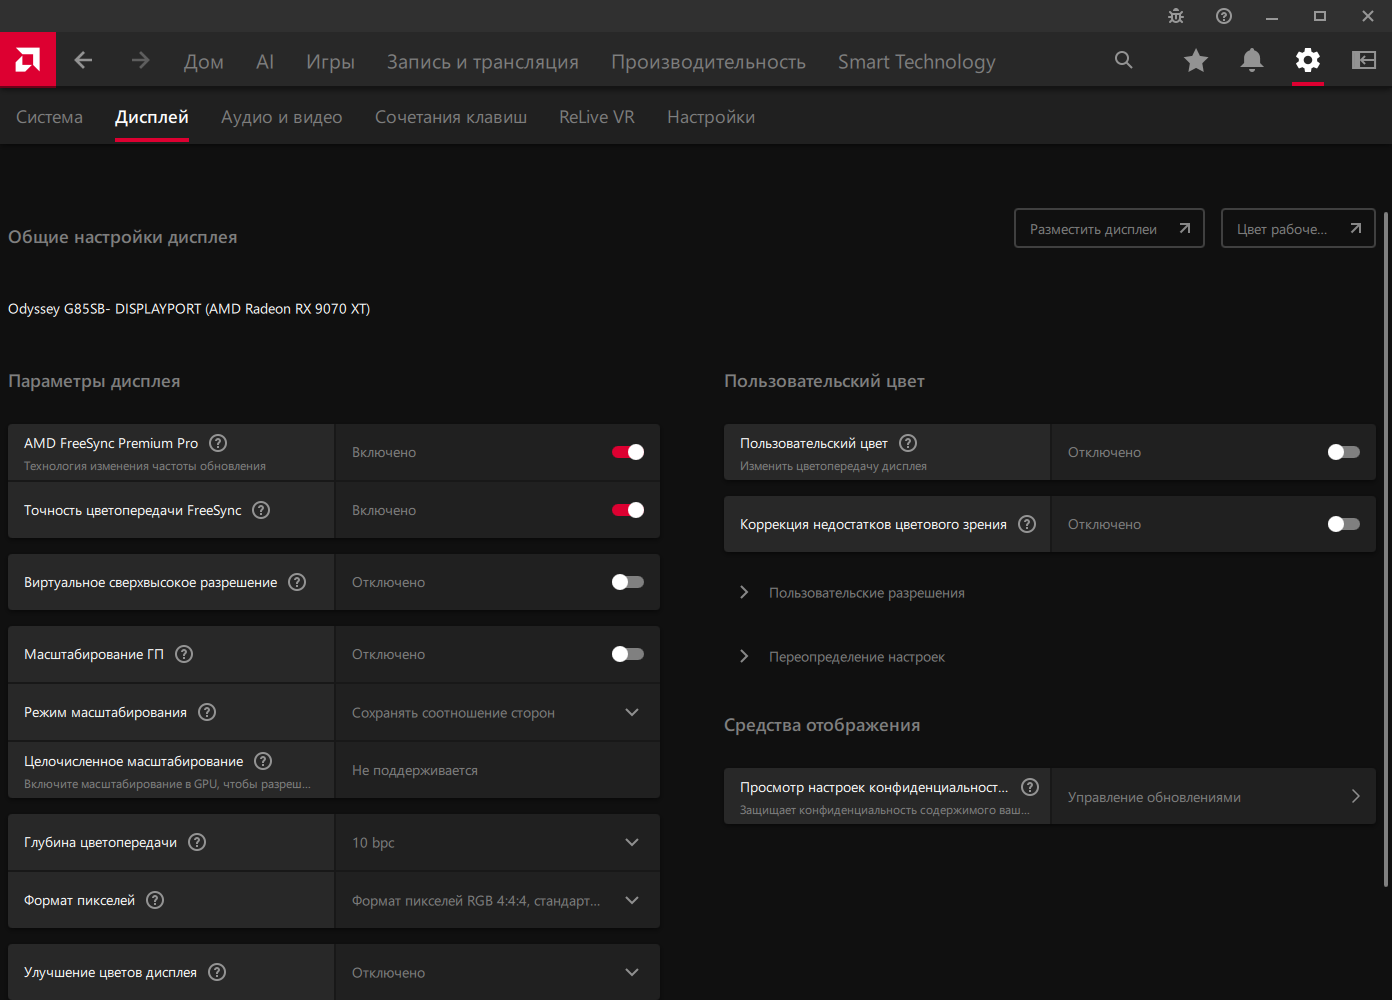Turn on Масштабирование ГП switch
Image resolution: width=1392 pixels, height=1000 pixels.
(628, 654)
